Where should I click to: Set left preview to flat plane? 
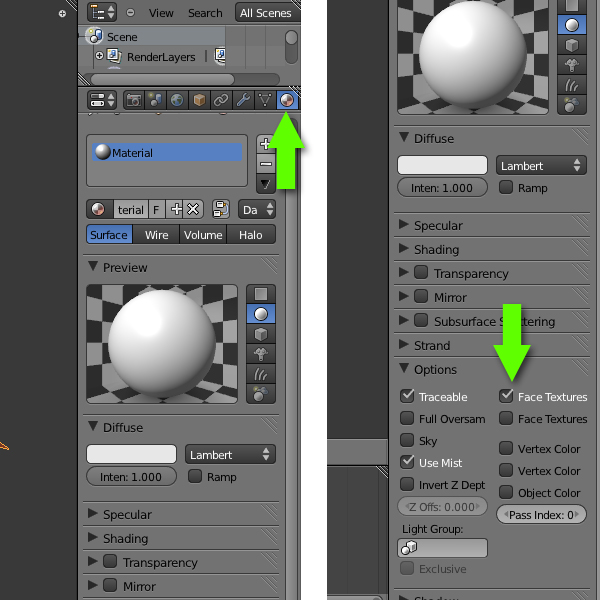(261, 294)
